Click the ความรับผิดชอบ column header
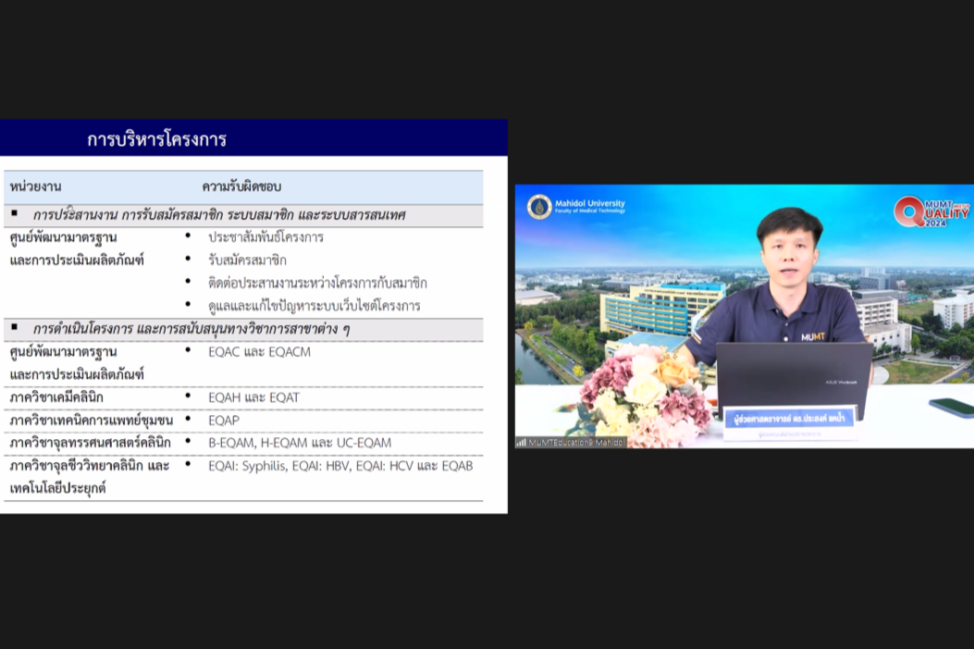974x649 pixels. pos(242,187)
